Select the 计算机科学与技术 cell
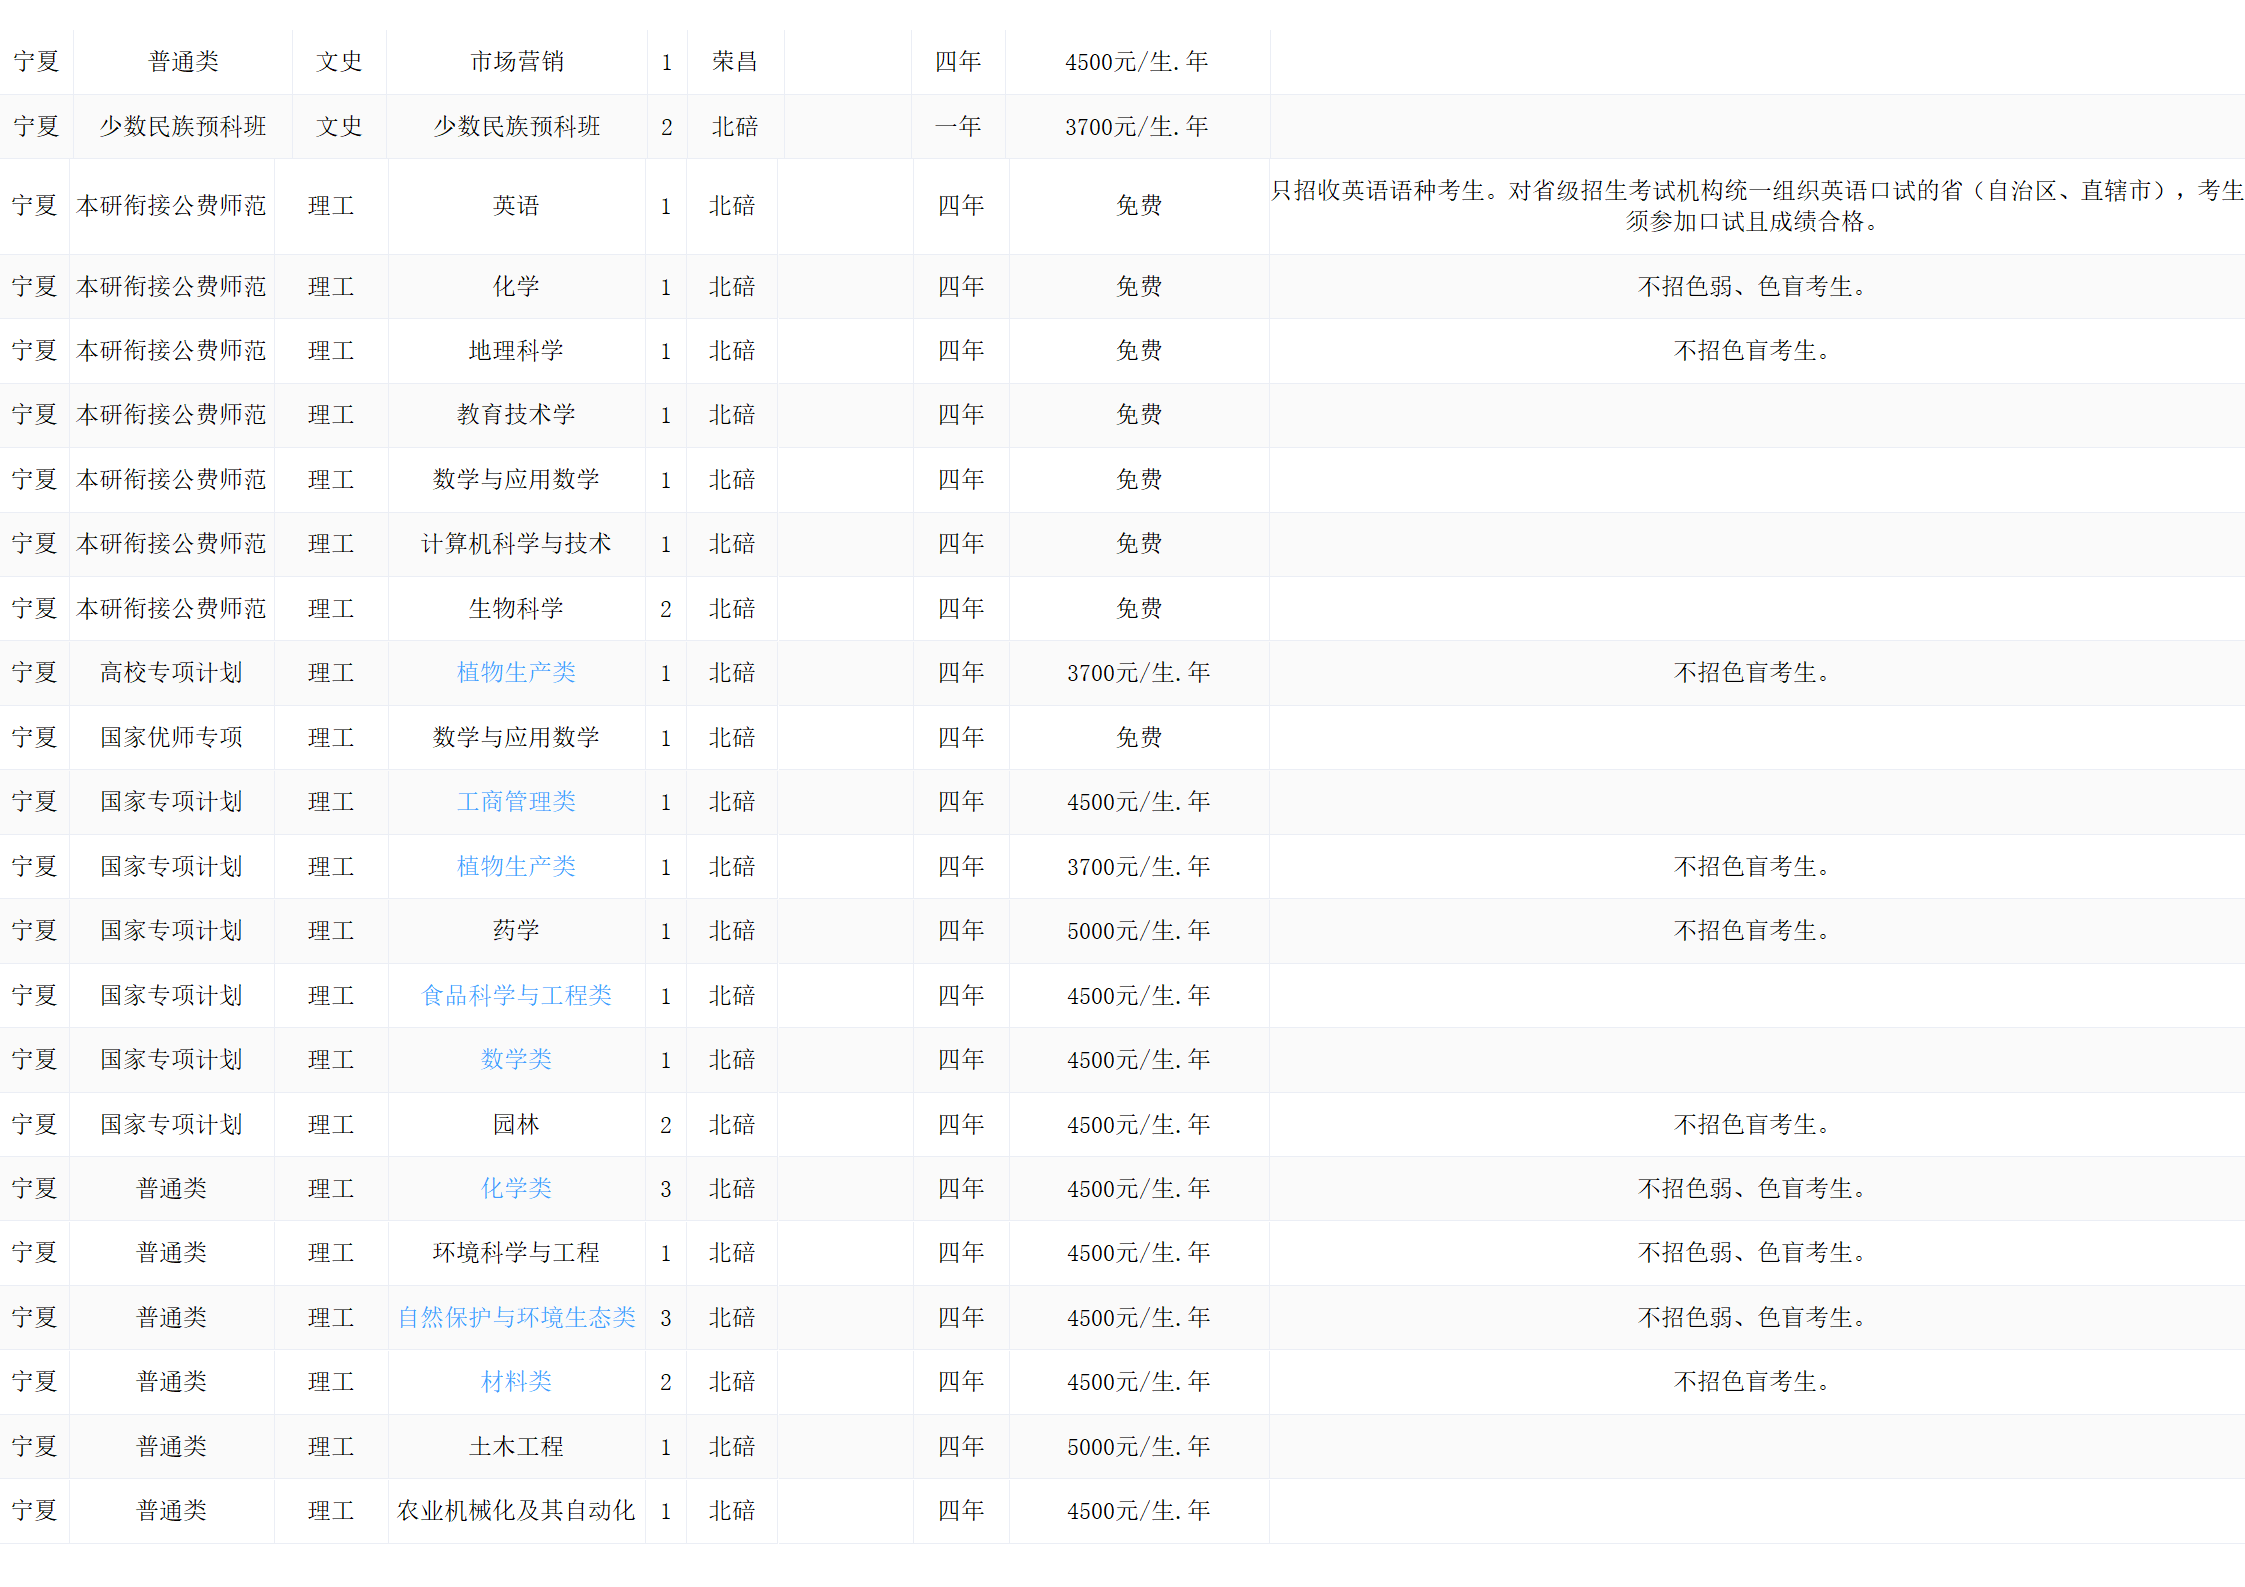This screenshot has height=1587, width=2245. 516,544
